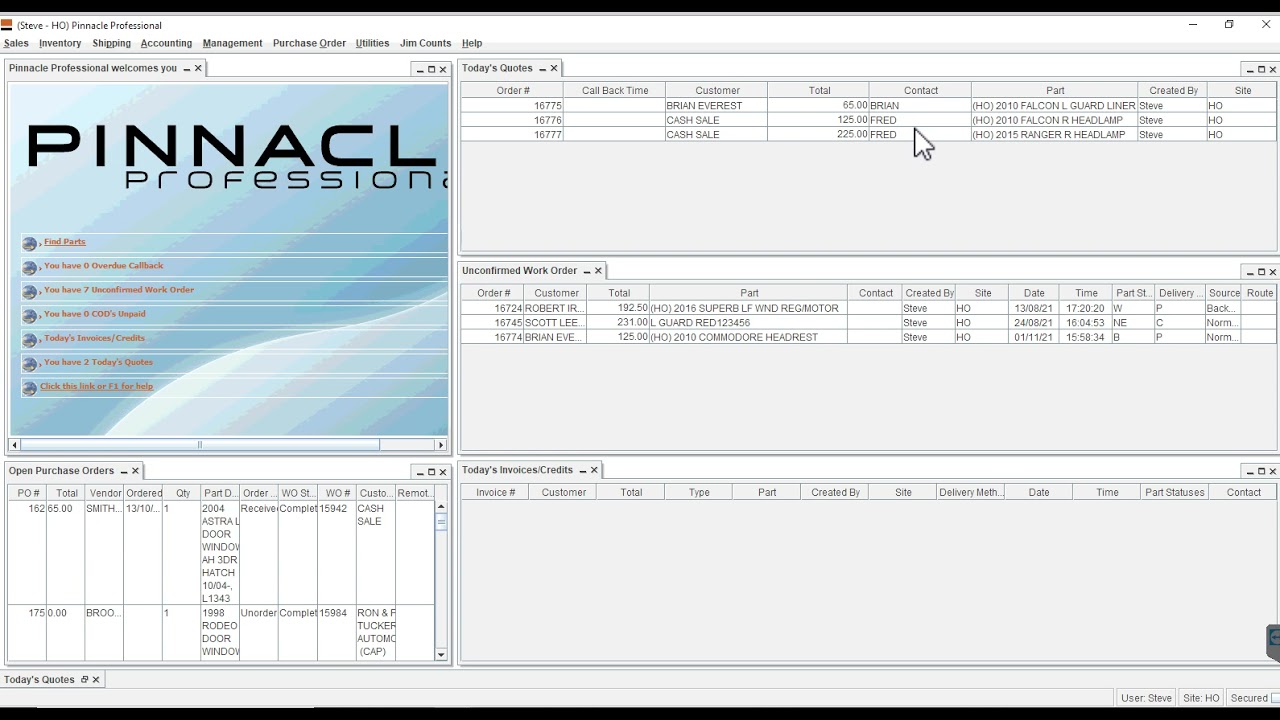This screenshot has height=720, width=1280.
Task: Select purchase order 175 row
Action: pyautogui.click(x=221, y=632)
